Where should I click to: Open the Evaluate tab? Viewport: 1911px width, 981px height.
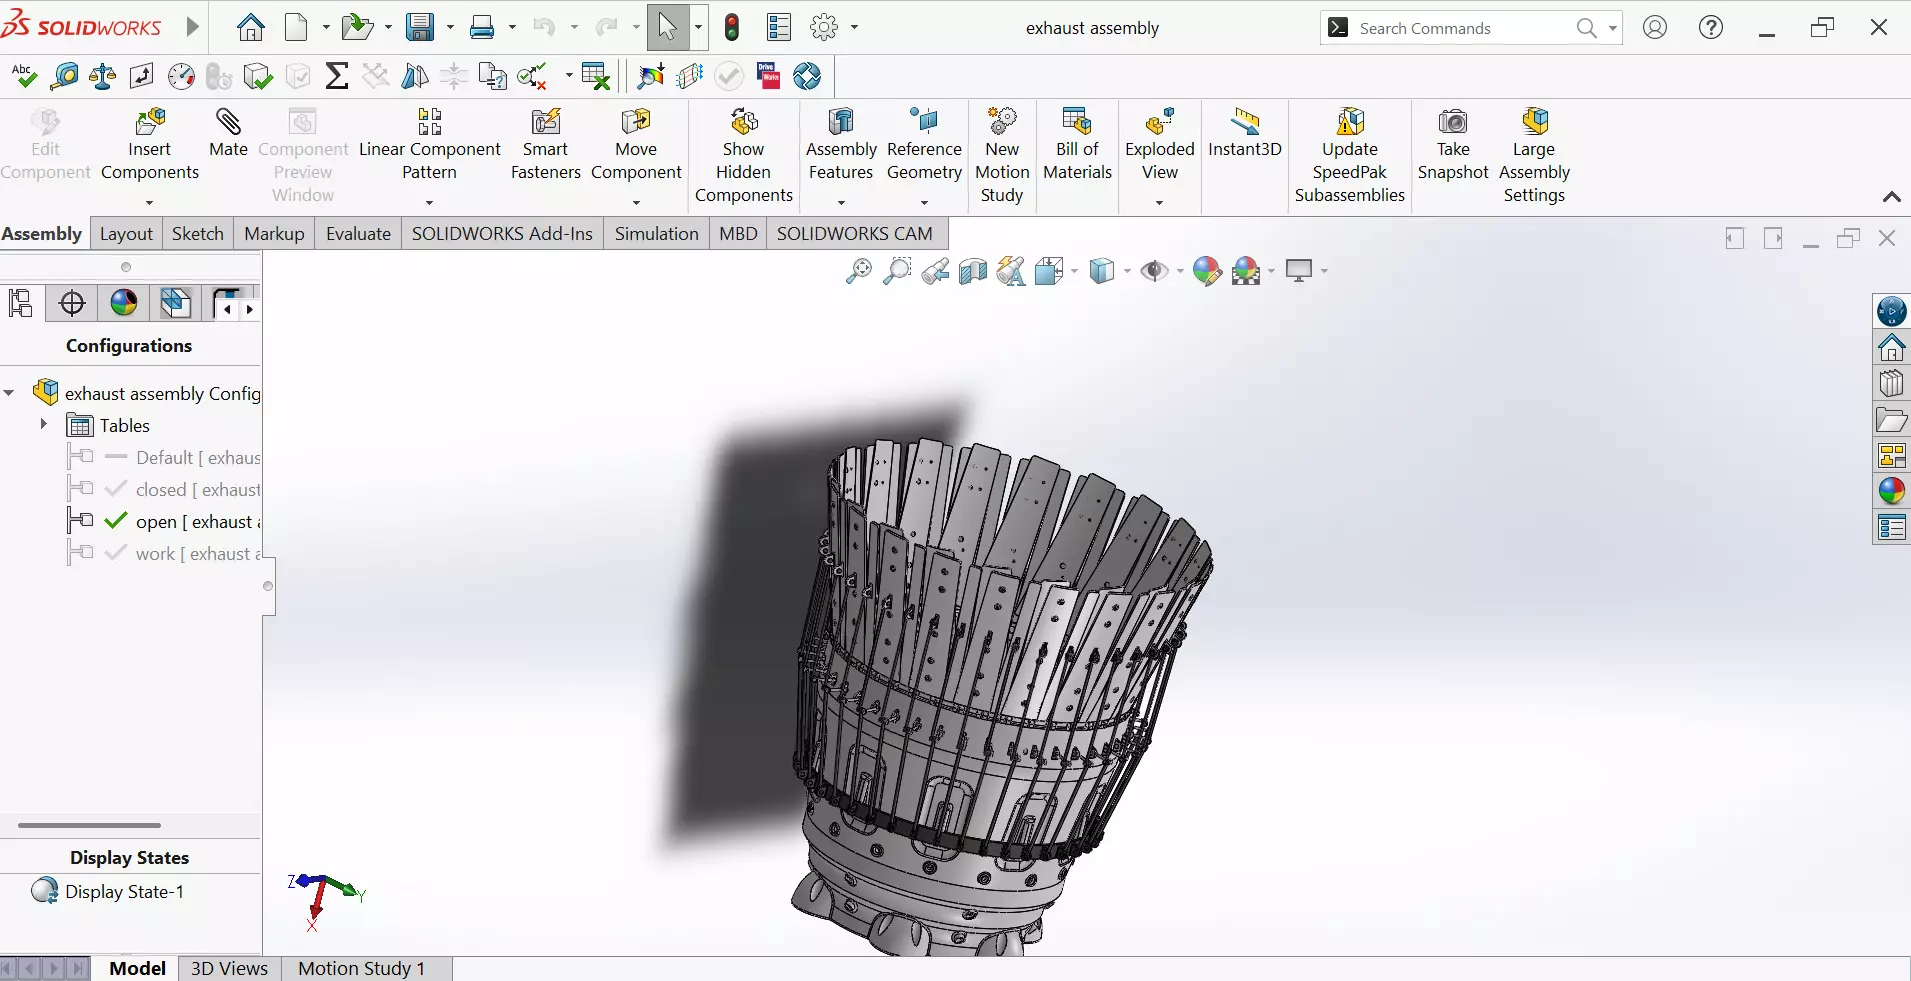click(x=358, y=233)
